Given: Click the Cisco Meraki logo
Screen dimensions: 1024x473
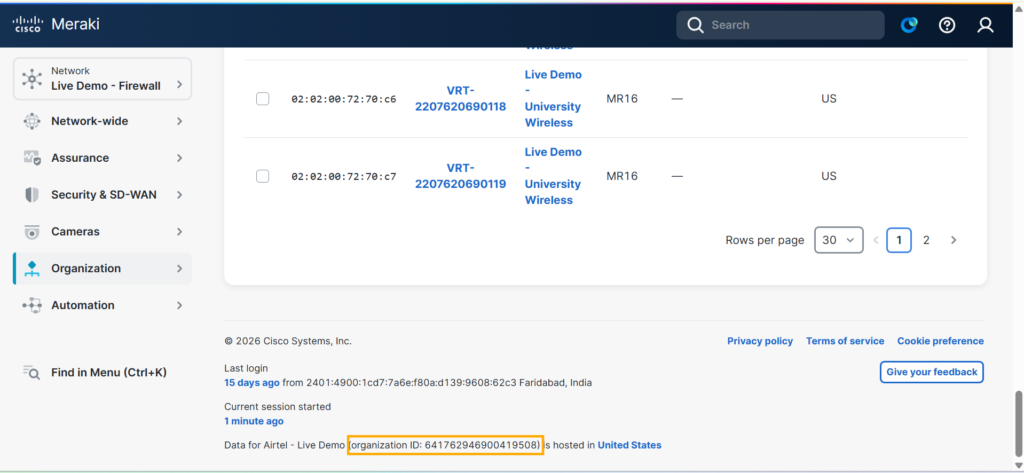Looking at the screenshot, I should click(56, 25).
